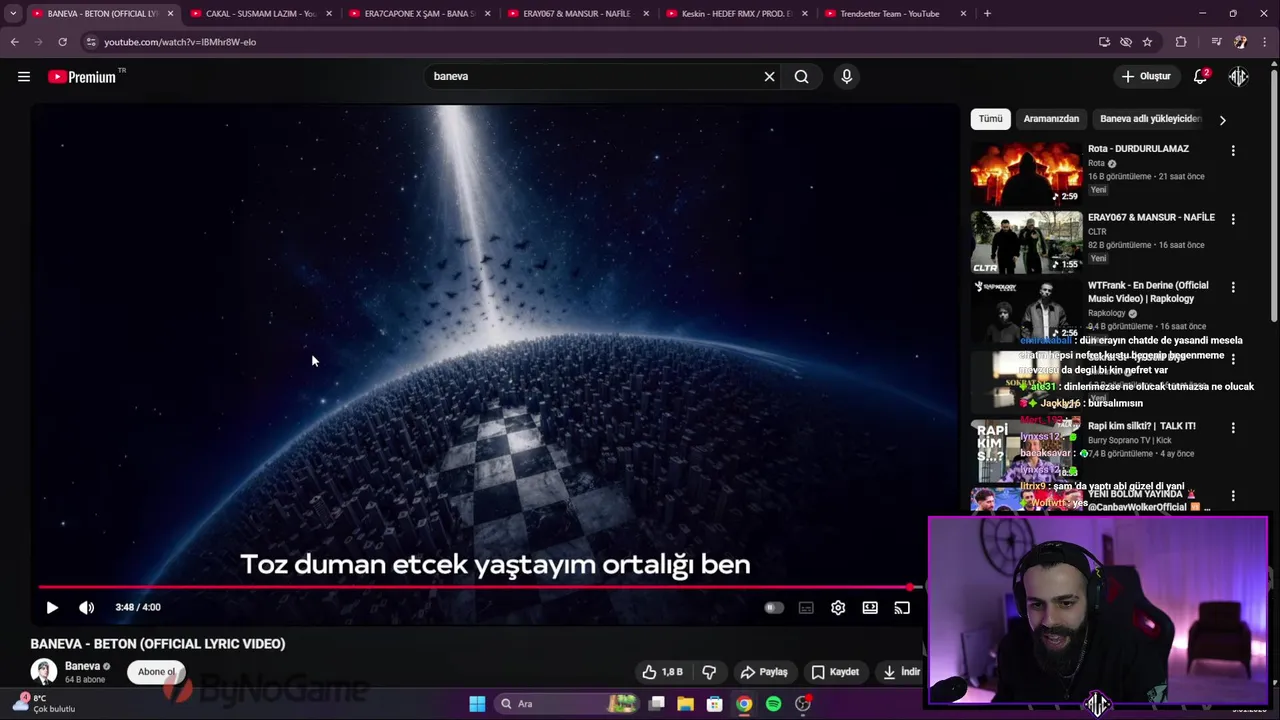This screenshot has height=720, width=1280.
Task: Toggle subtitles in the player
Action: pos(806,607)
